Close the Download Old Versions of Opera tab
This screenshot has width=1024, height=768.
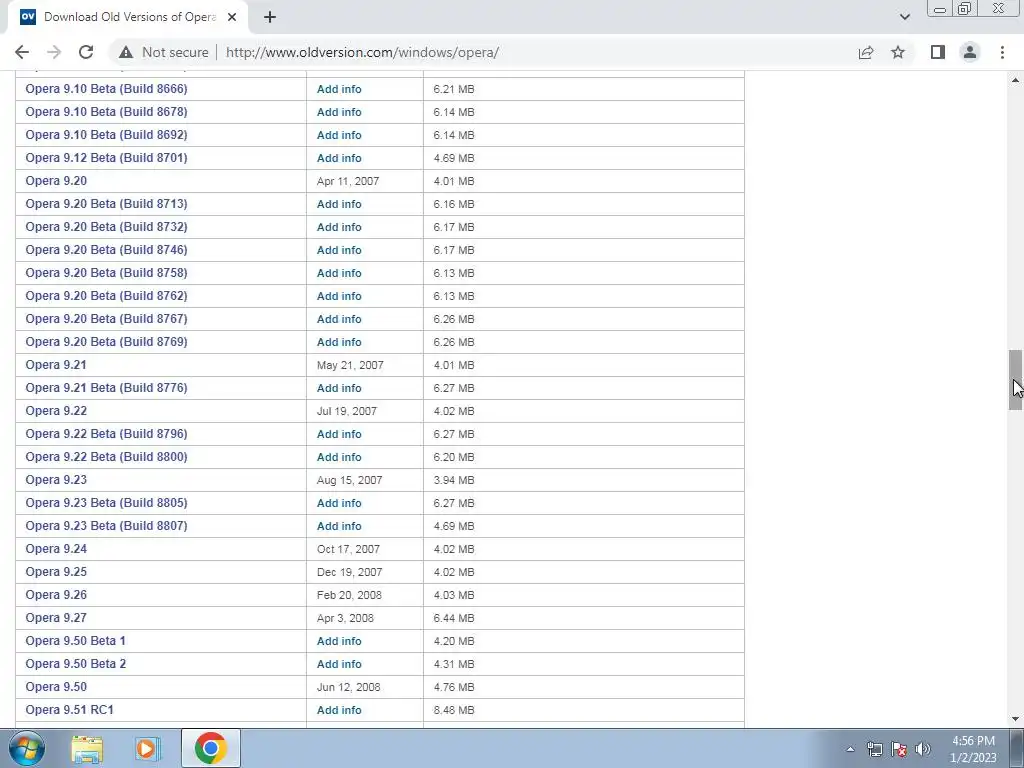[x=232, y=17]
